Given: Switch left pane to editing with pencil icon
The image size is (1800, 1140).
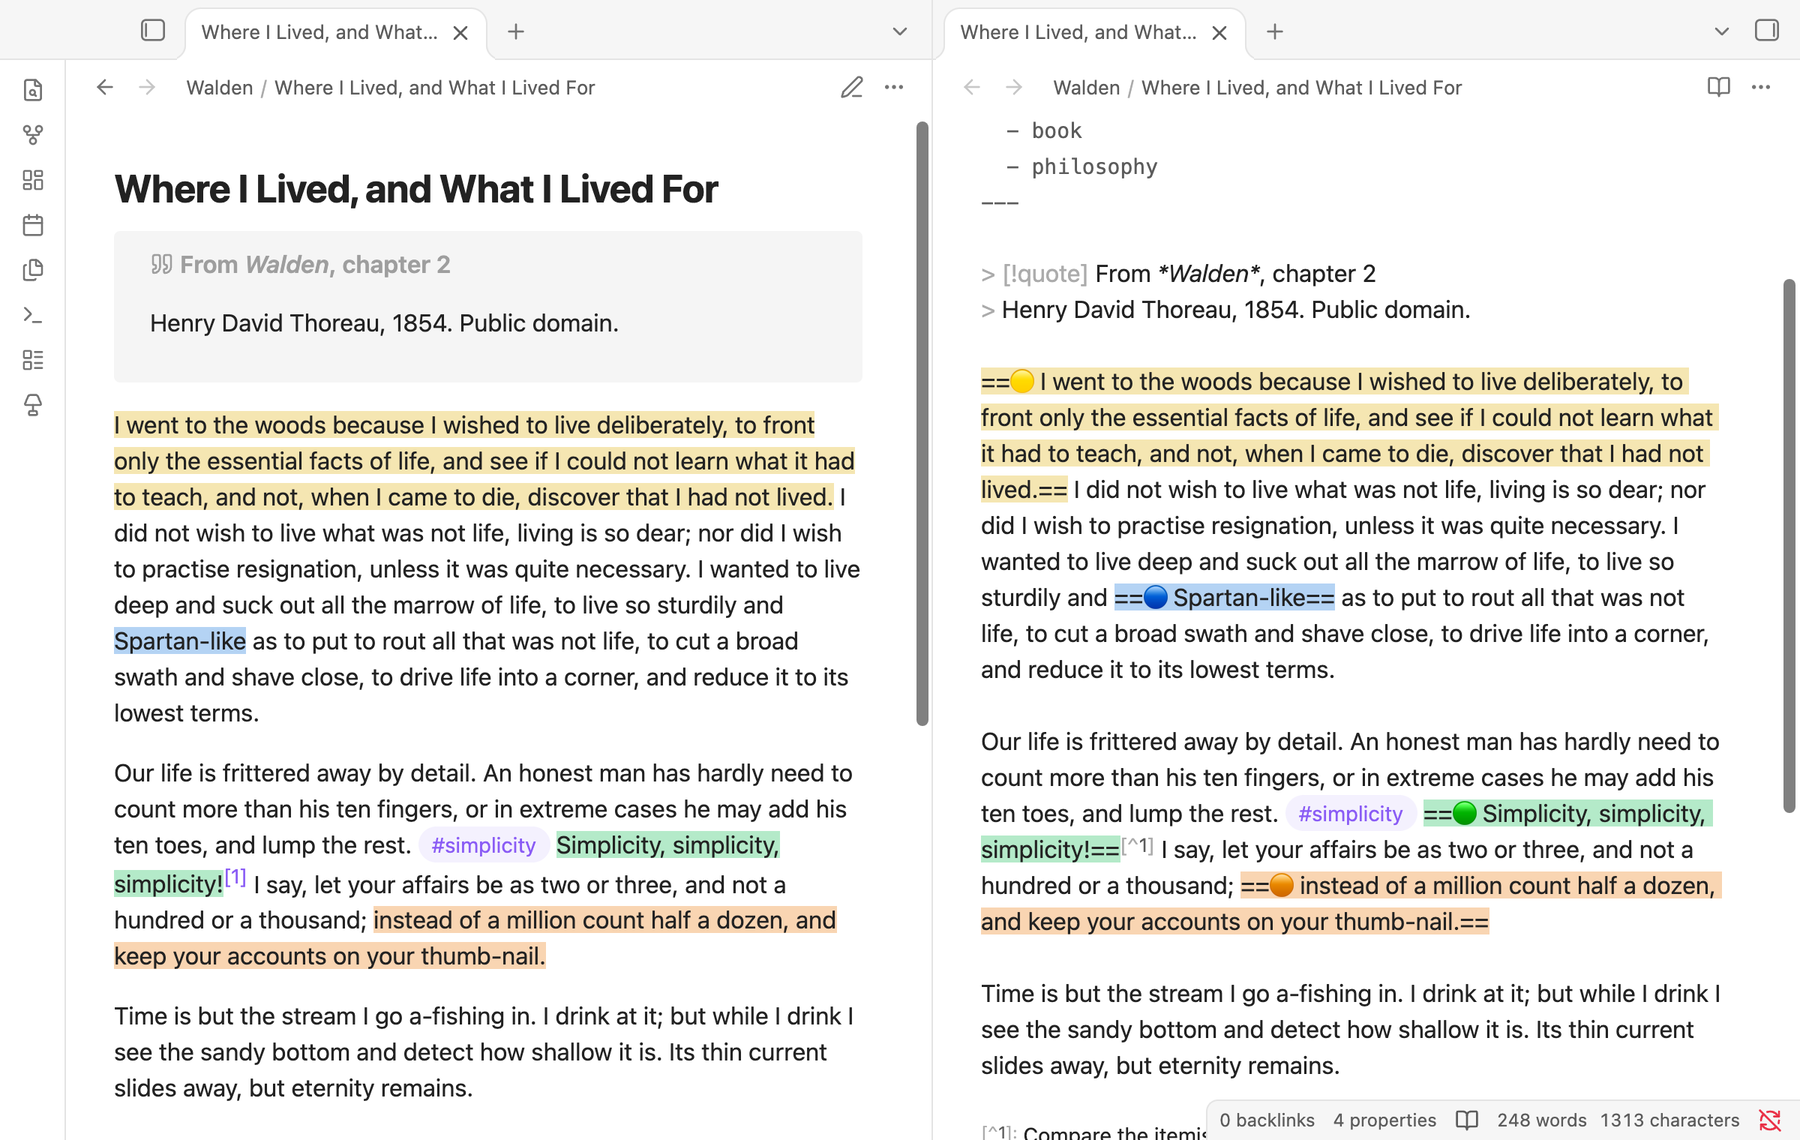Looking at the screenshot, I should click(852, 88).
